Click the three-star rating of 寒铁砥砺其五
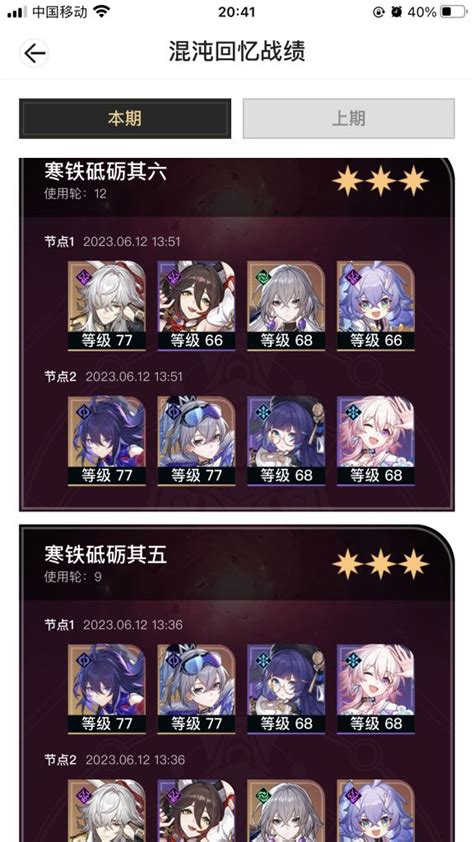The height and width of the screenshot is (842, 474). pyautogui.click(x=381, y=564)
